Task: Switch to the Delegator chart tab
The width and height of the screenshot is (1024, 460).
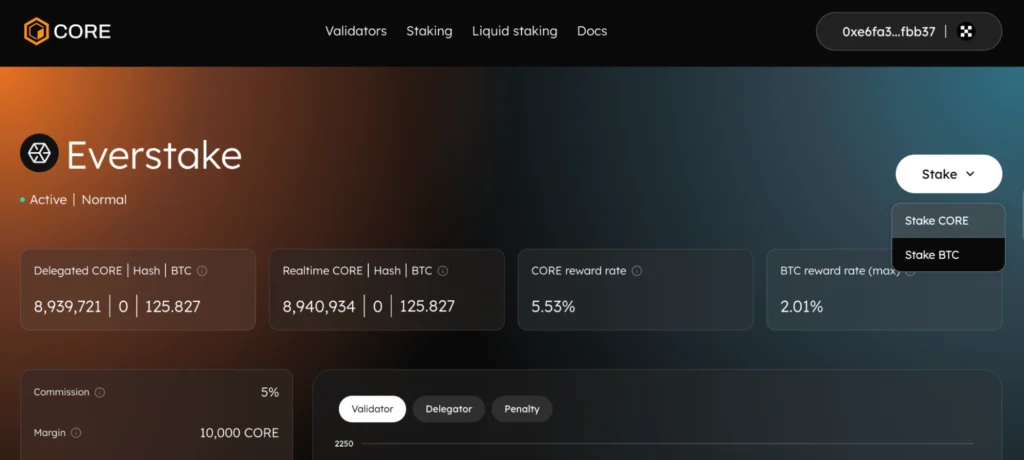Action: 448,409
